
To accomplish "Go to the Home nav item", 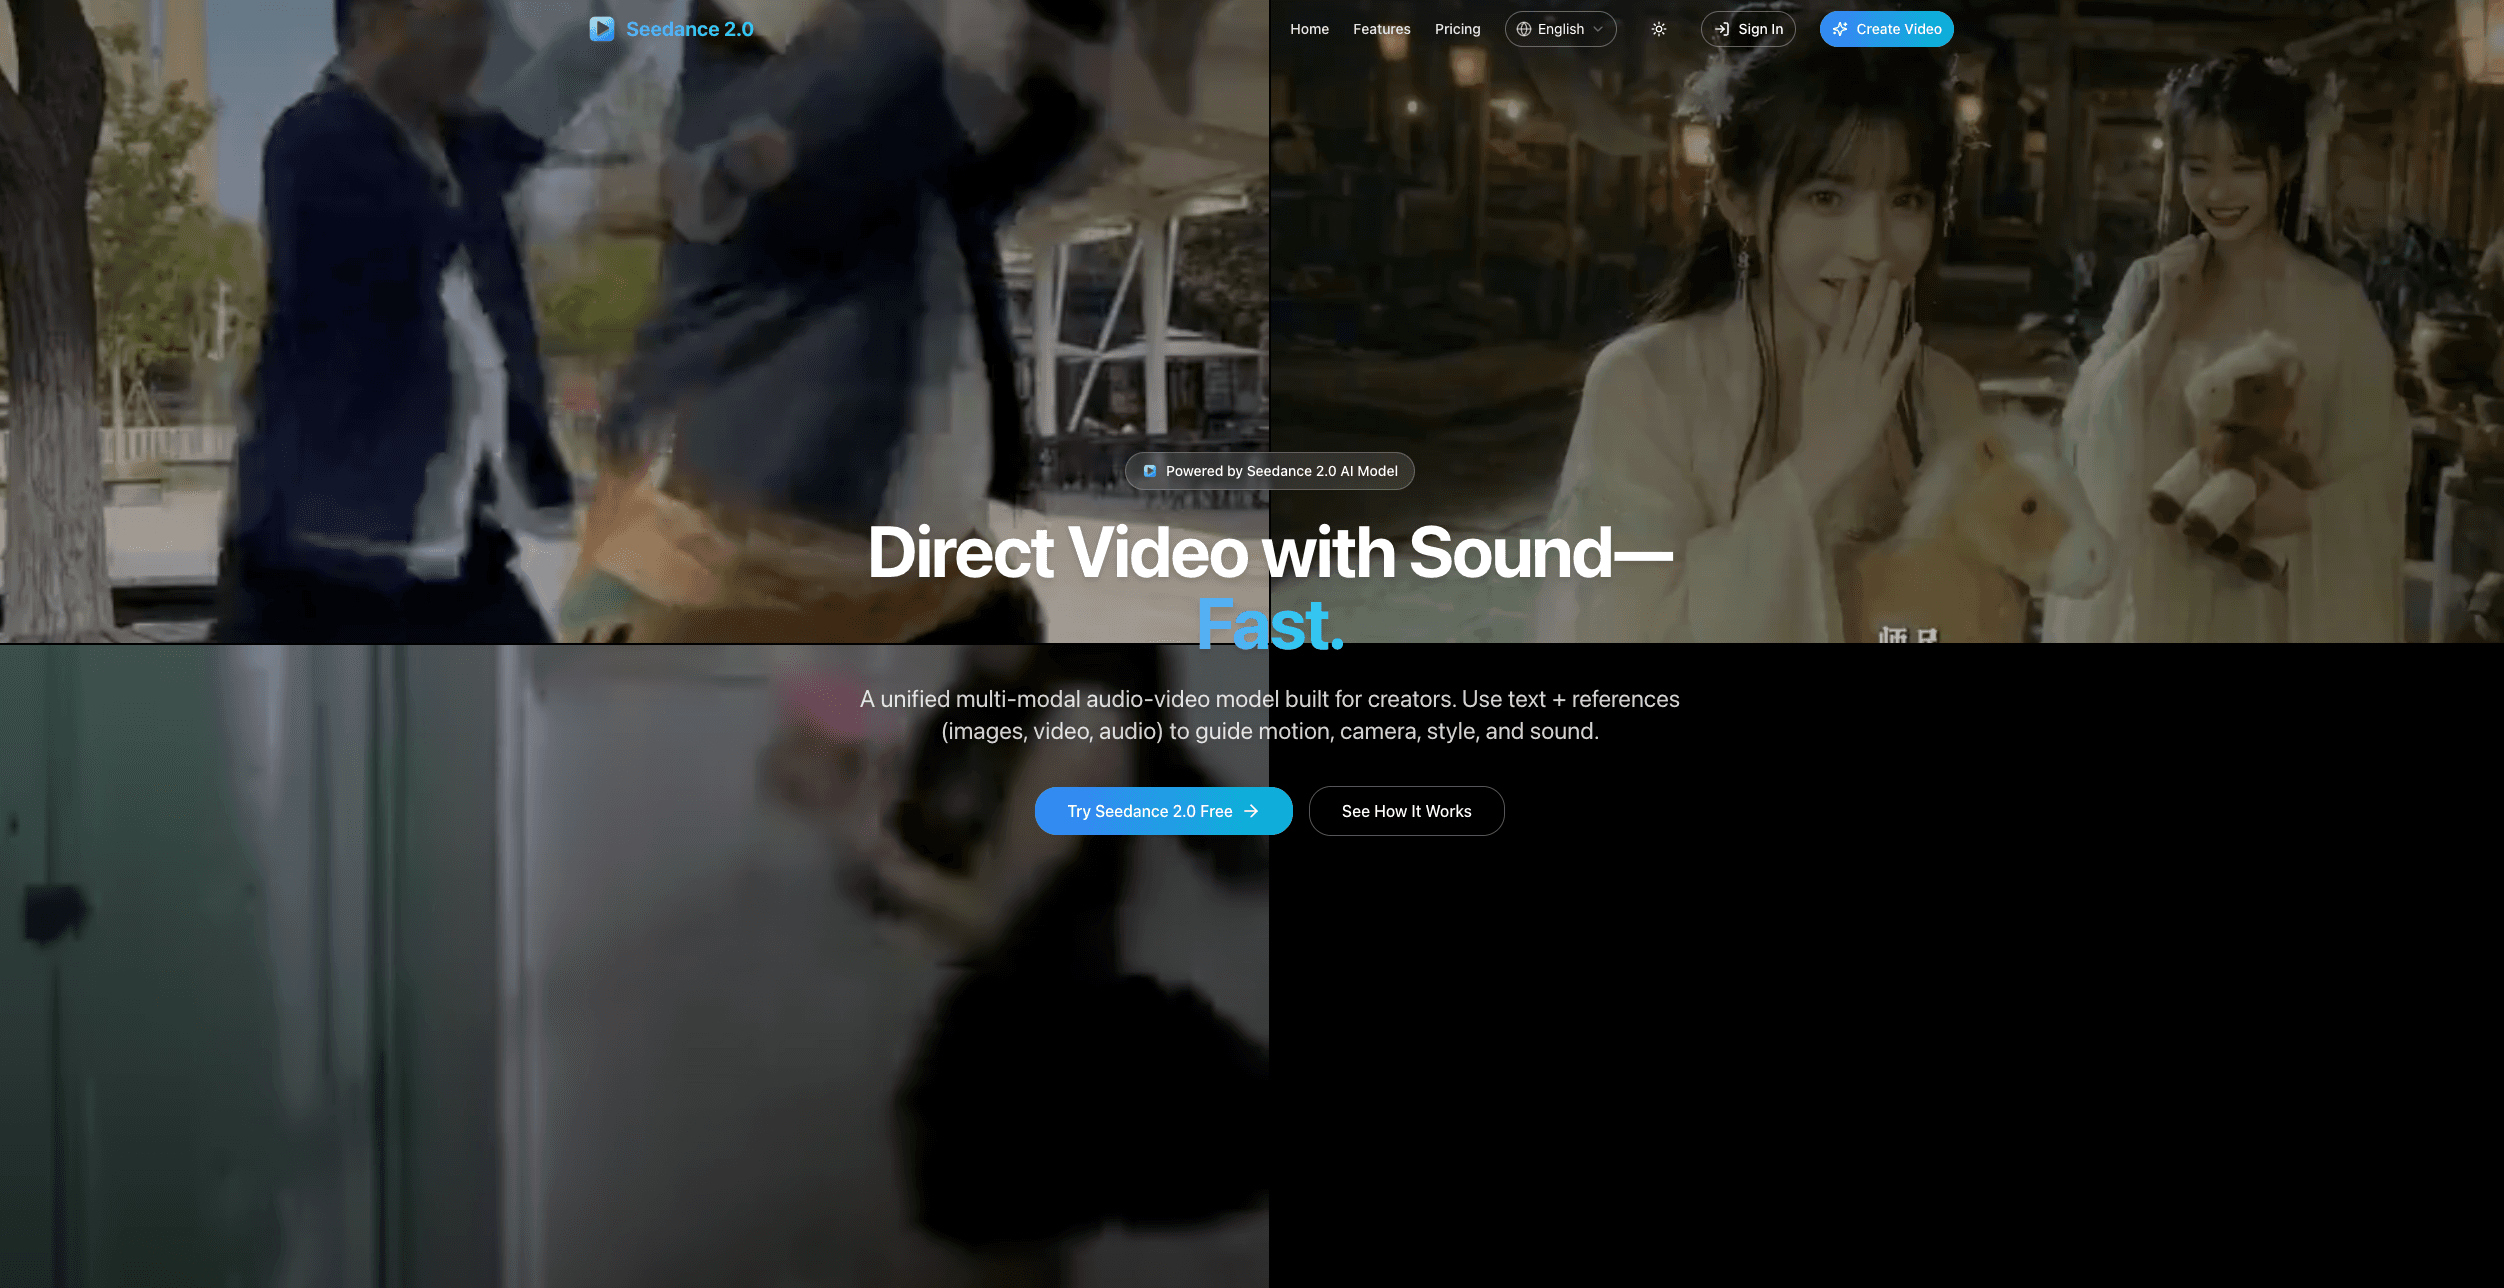I will [1309, 29].
